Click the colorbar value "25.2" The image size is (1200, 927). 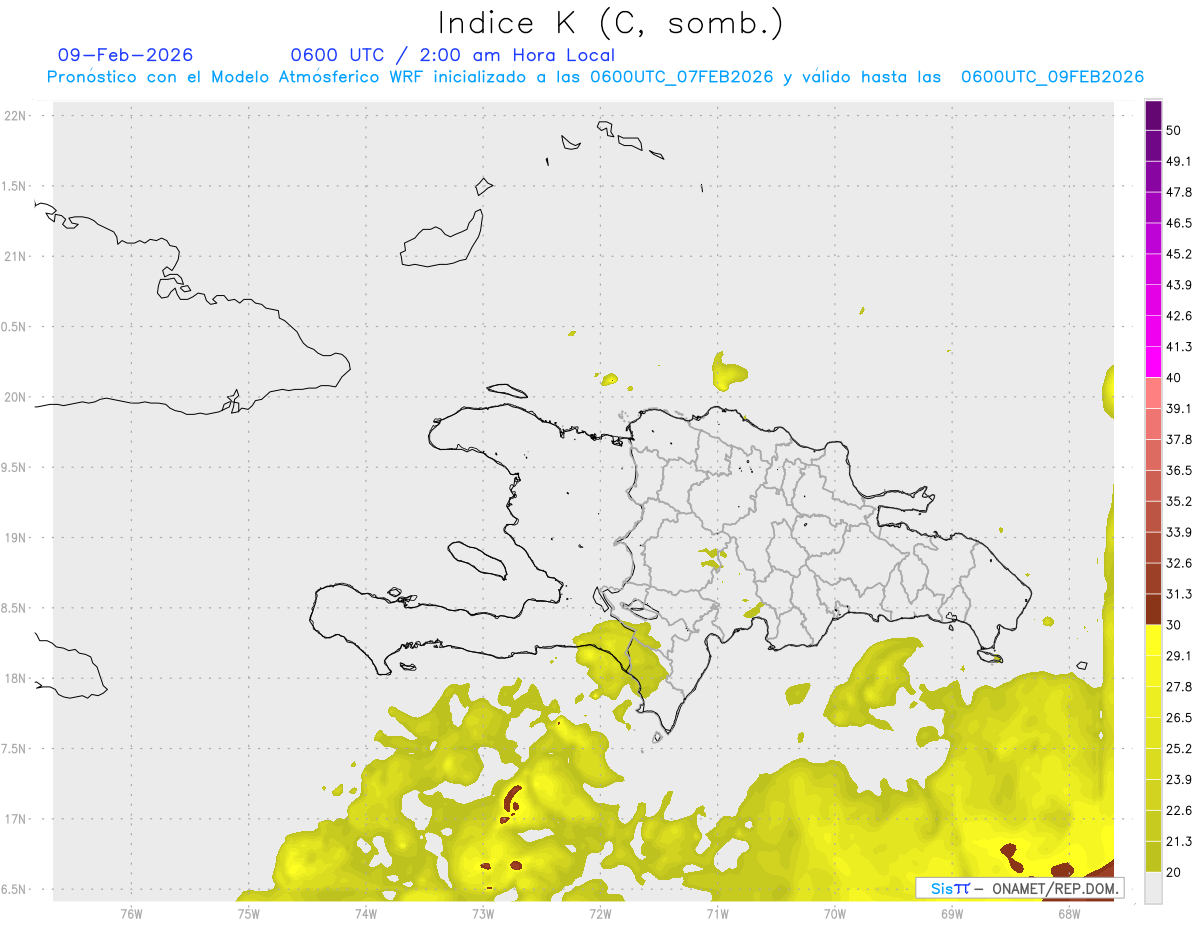(x=1179, y=749)
